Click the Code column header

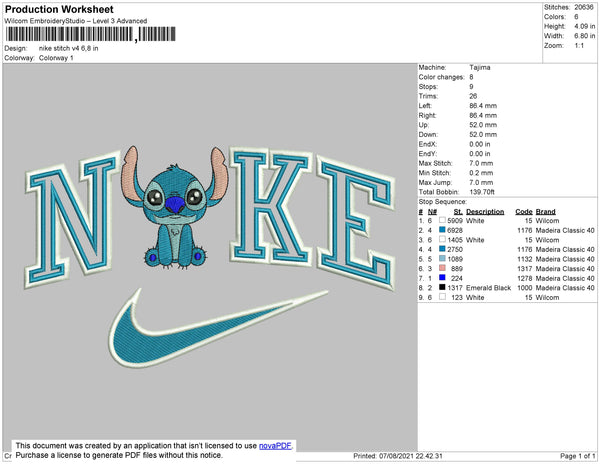pos(523,212)
